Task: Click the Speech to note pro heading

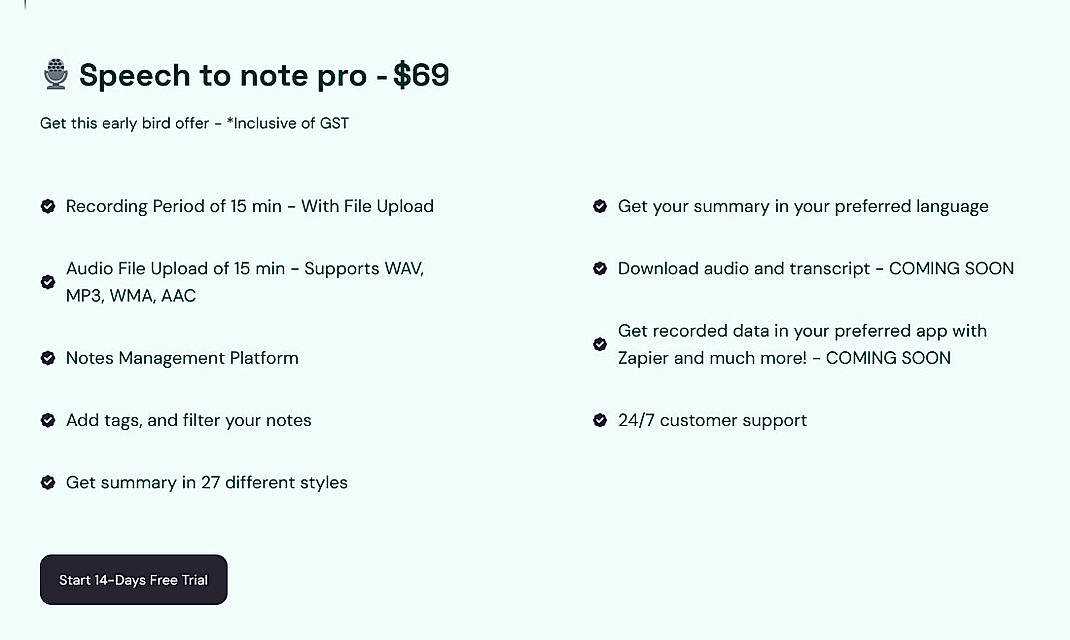Action: click(x=235, y=75)
